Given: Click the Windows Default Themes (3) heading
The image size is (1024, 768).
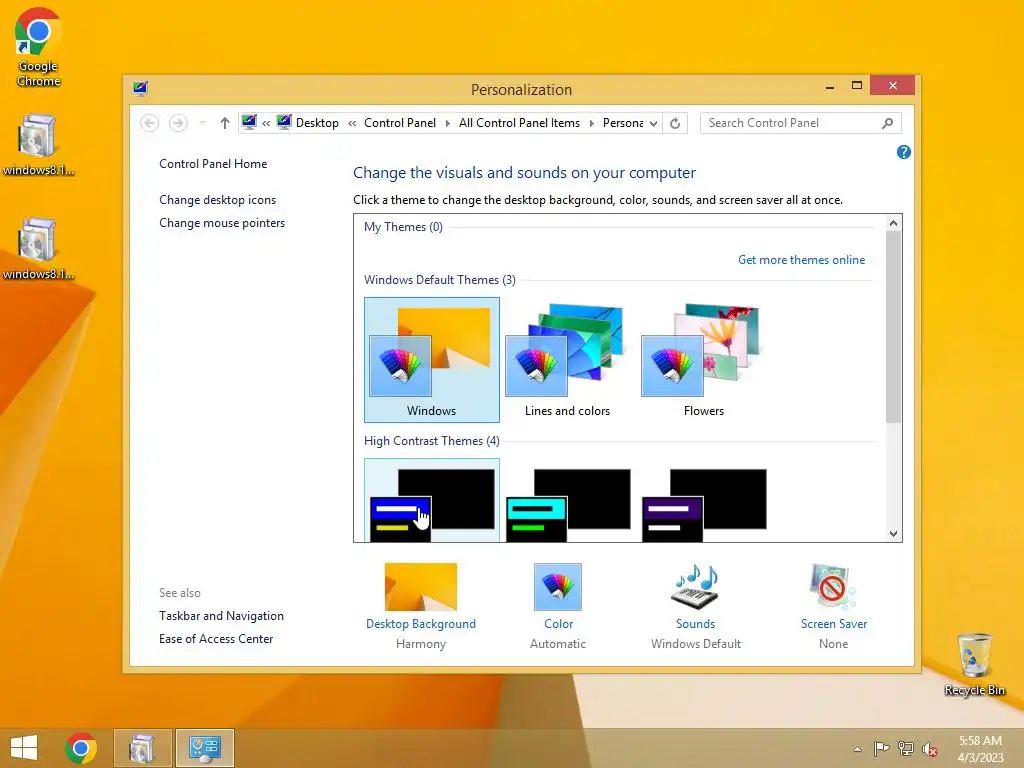Looking at the screenshot, I should [x=440, y=280].
